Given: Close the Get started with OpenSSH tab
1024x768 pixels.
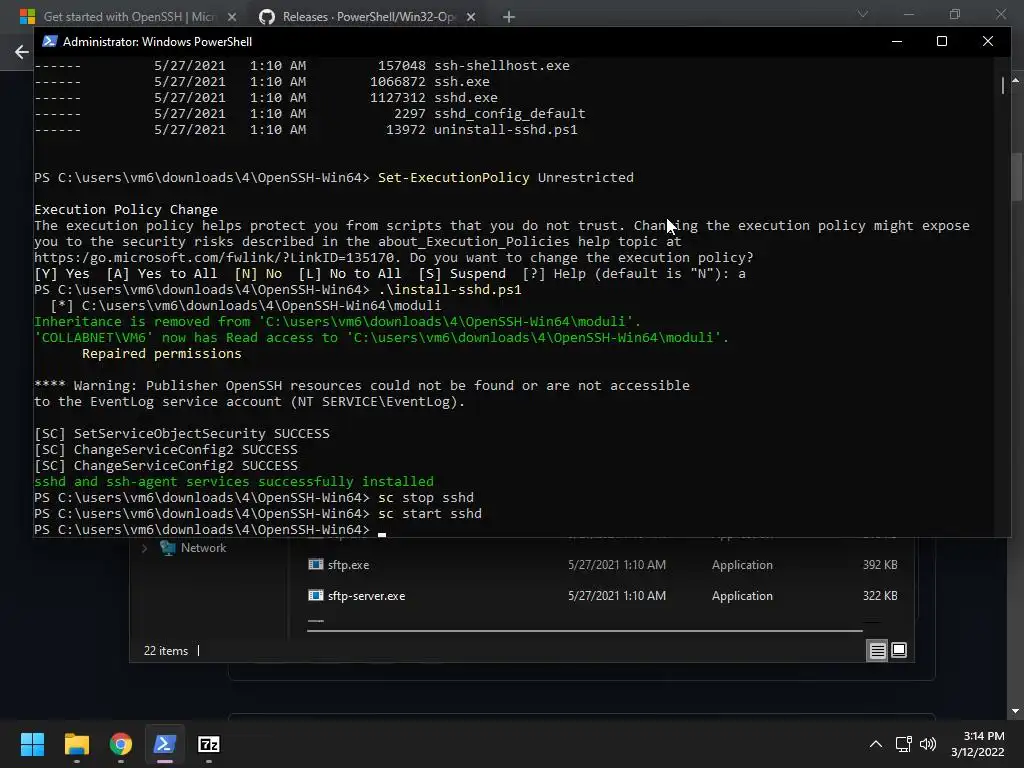Looking at the screenshot, I should pyautogui.click(x=232, y=17).
